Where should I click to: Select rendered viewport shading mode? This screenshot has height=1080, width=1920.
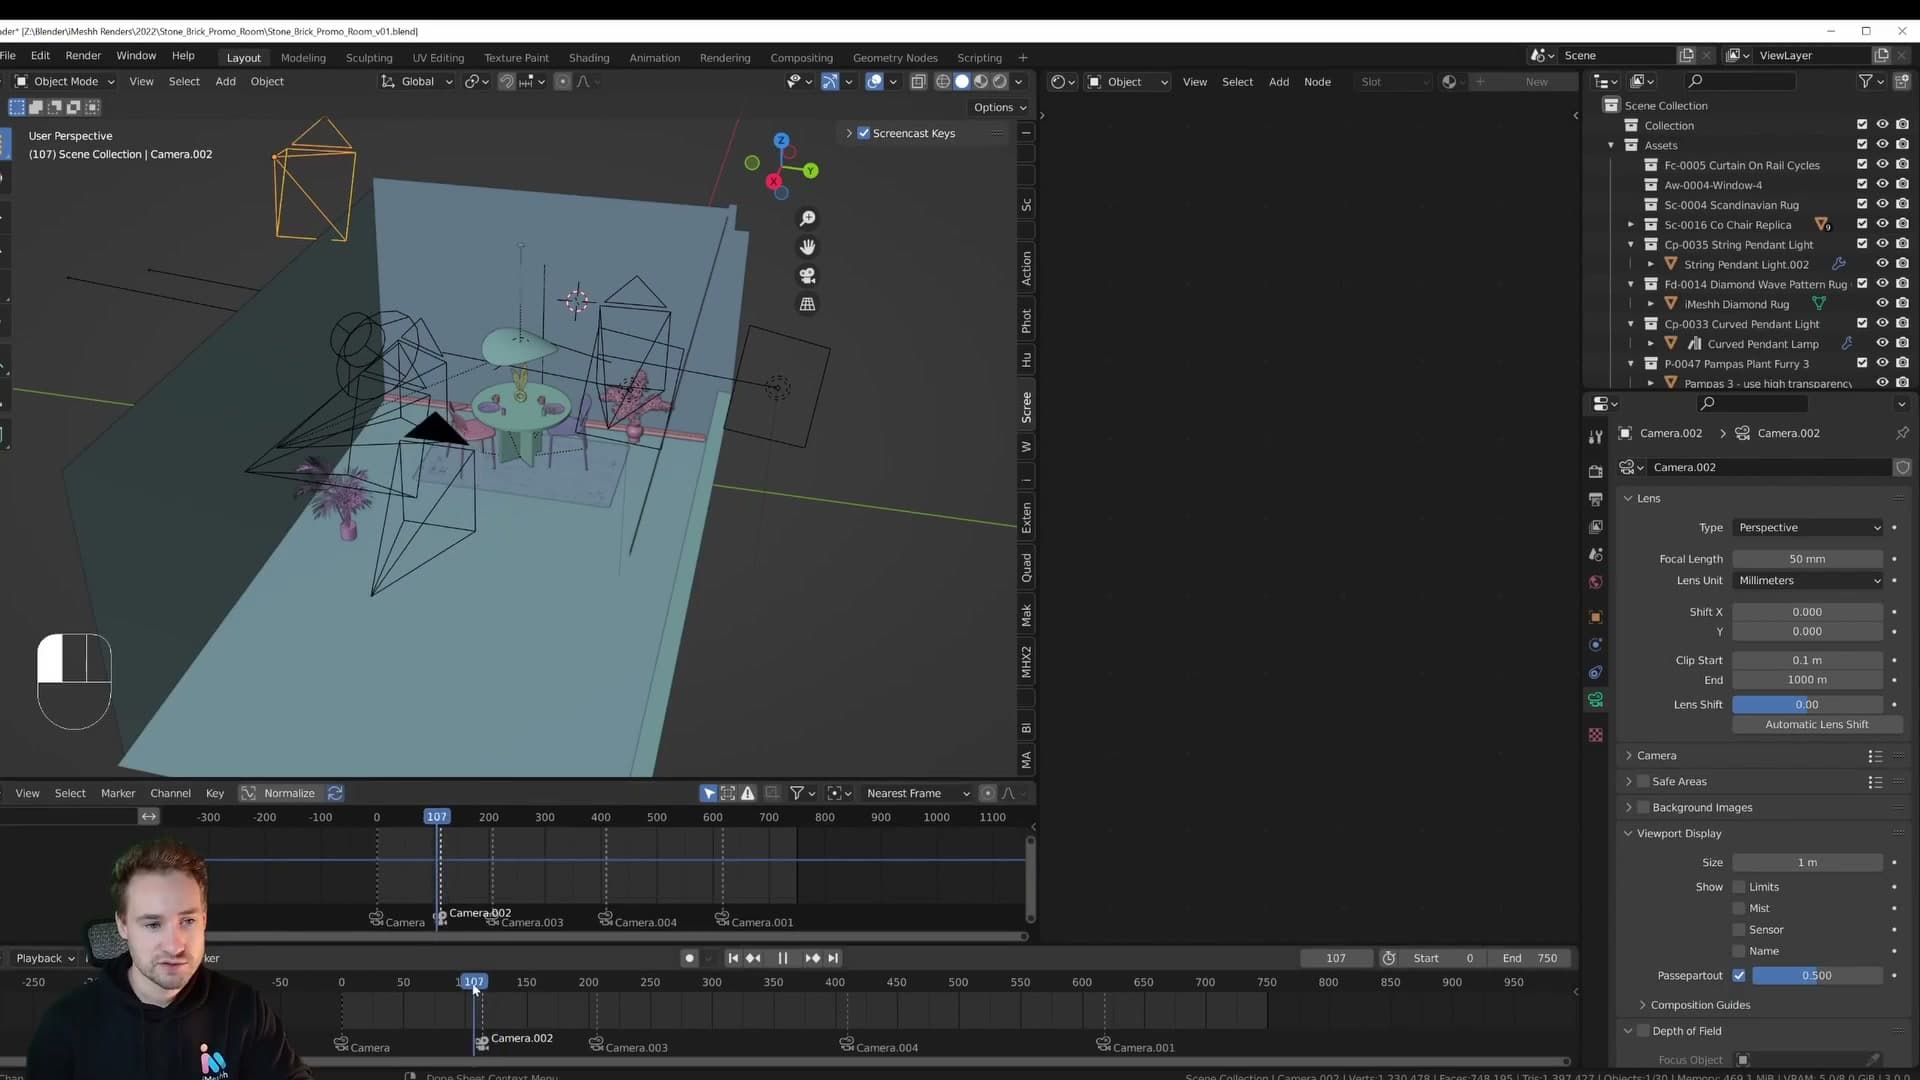(999, 82)
